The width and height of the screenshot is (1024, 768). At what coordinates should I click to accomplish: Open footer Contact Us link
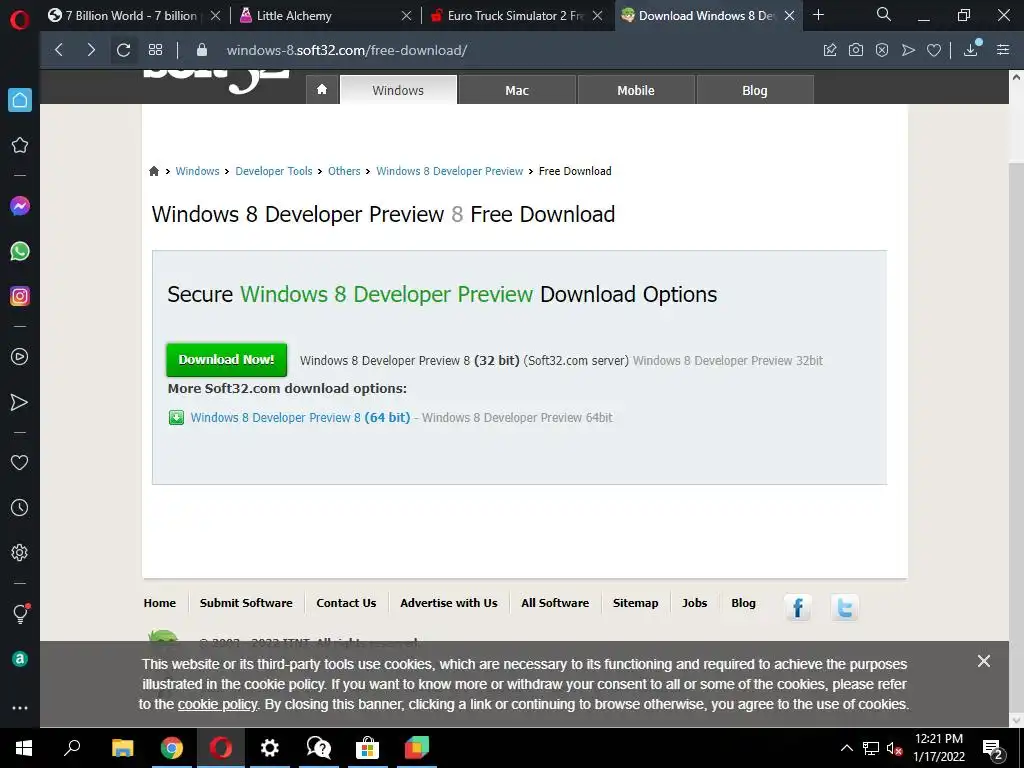click(x=346, y=603)
